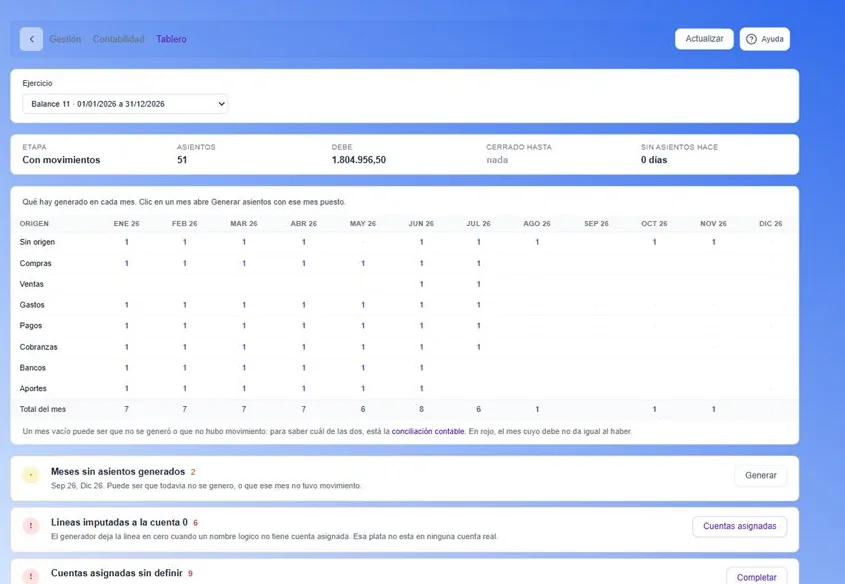Click the Meses sin asientos generados heading
Image resolution: width=845 pixels, height=584 pixels.
pos(118,471)
